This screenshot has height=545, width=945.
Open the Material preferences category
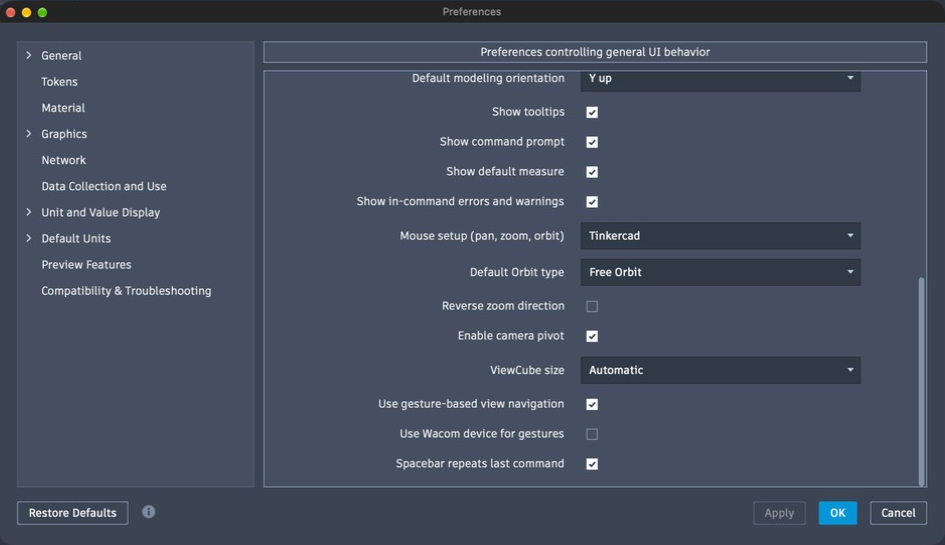click(x=63, y=108)
